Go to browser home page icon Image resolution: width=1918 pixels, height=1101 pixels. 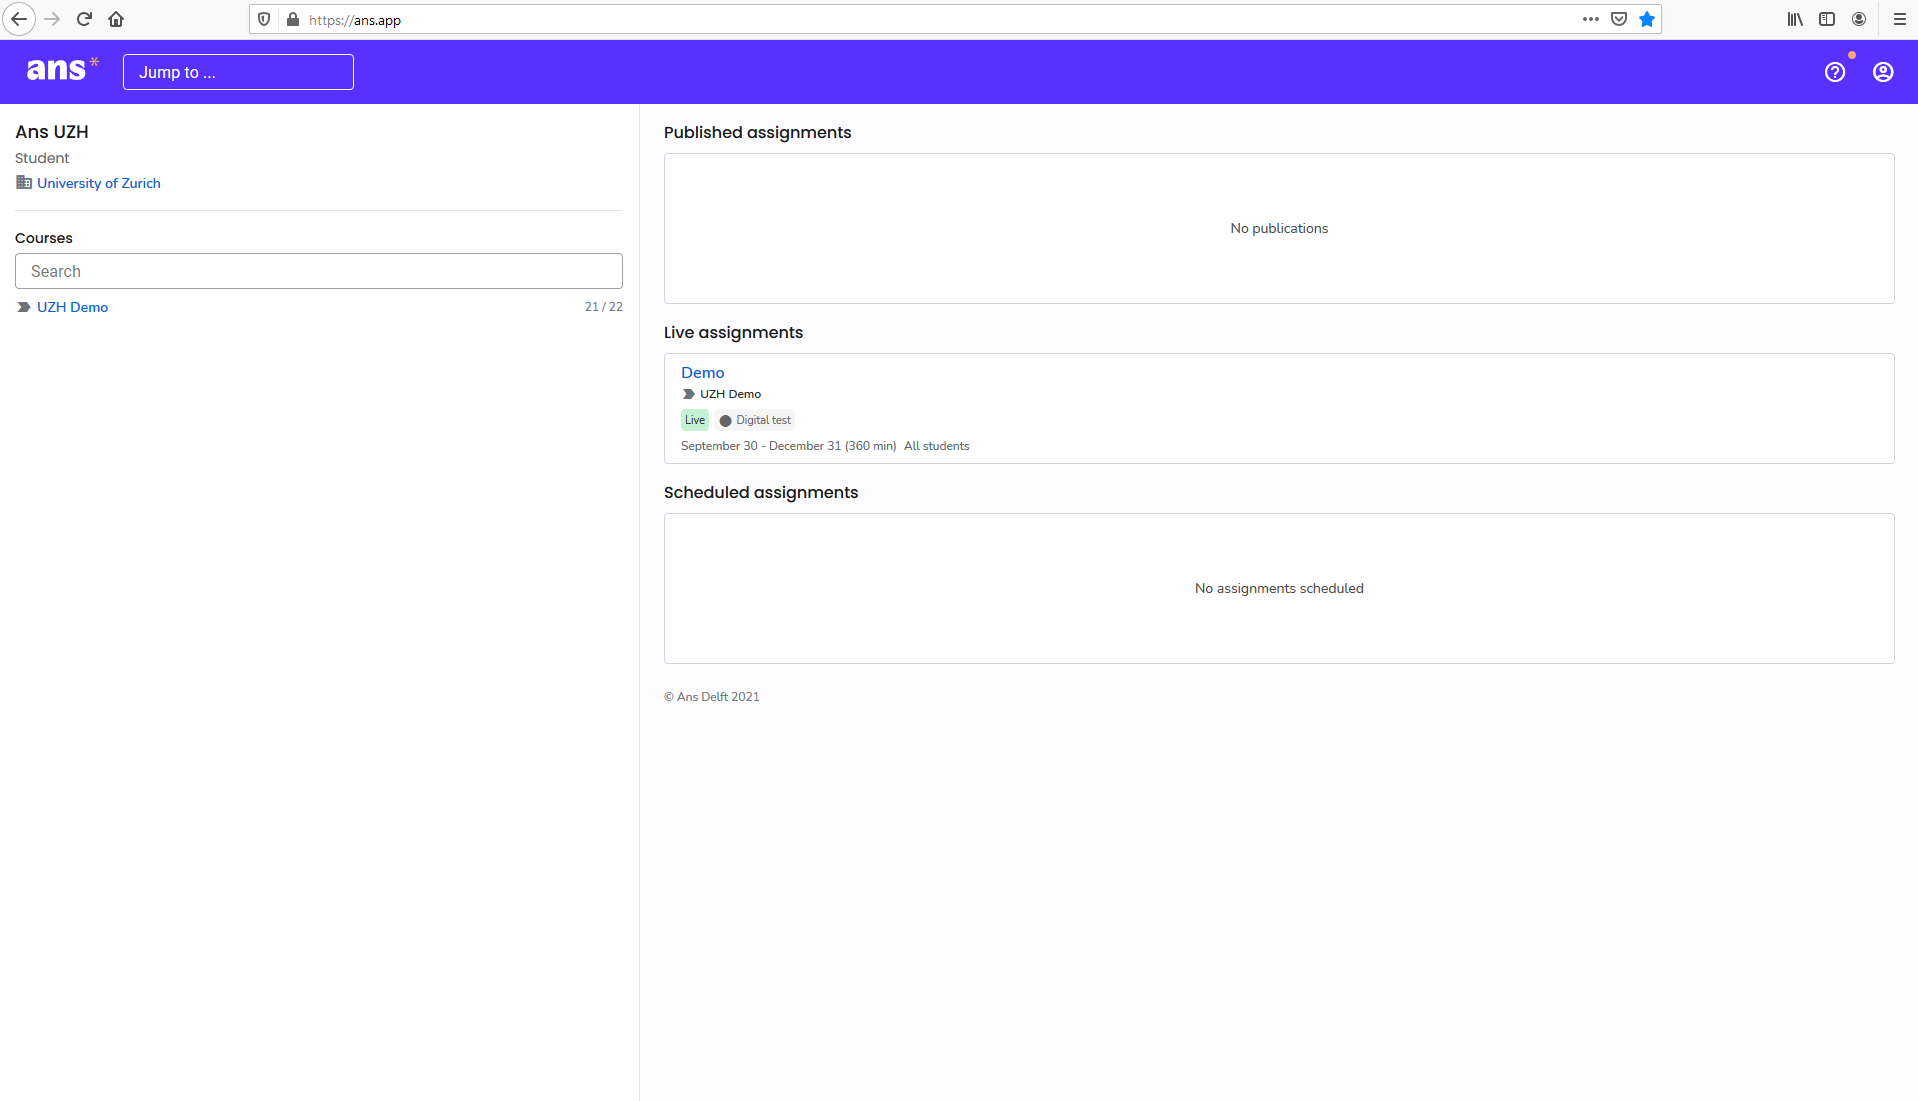click(x=116, y=19)
